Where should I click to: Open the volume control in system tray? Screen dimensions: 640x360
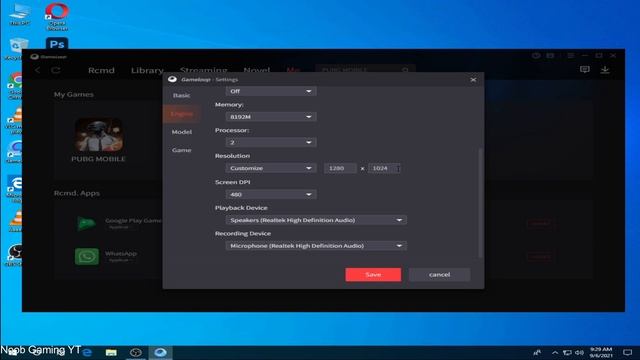pos(579,352)
